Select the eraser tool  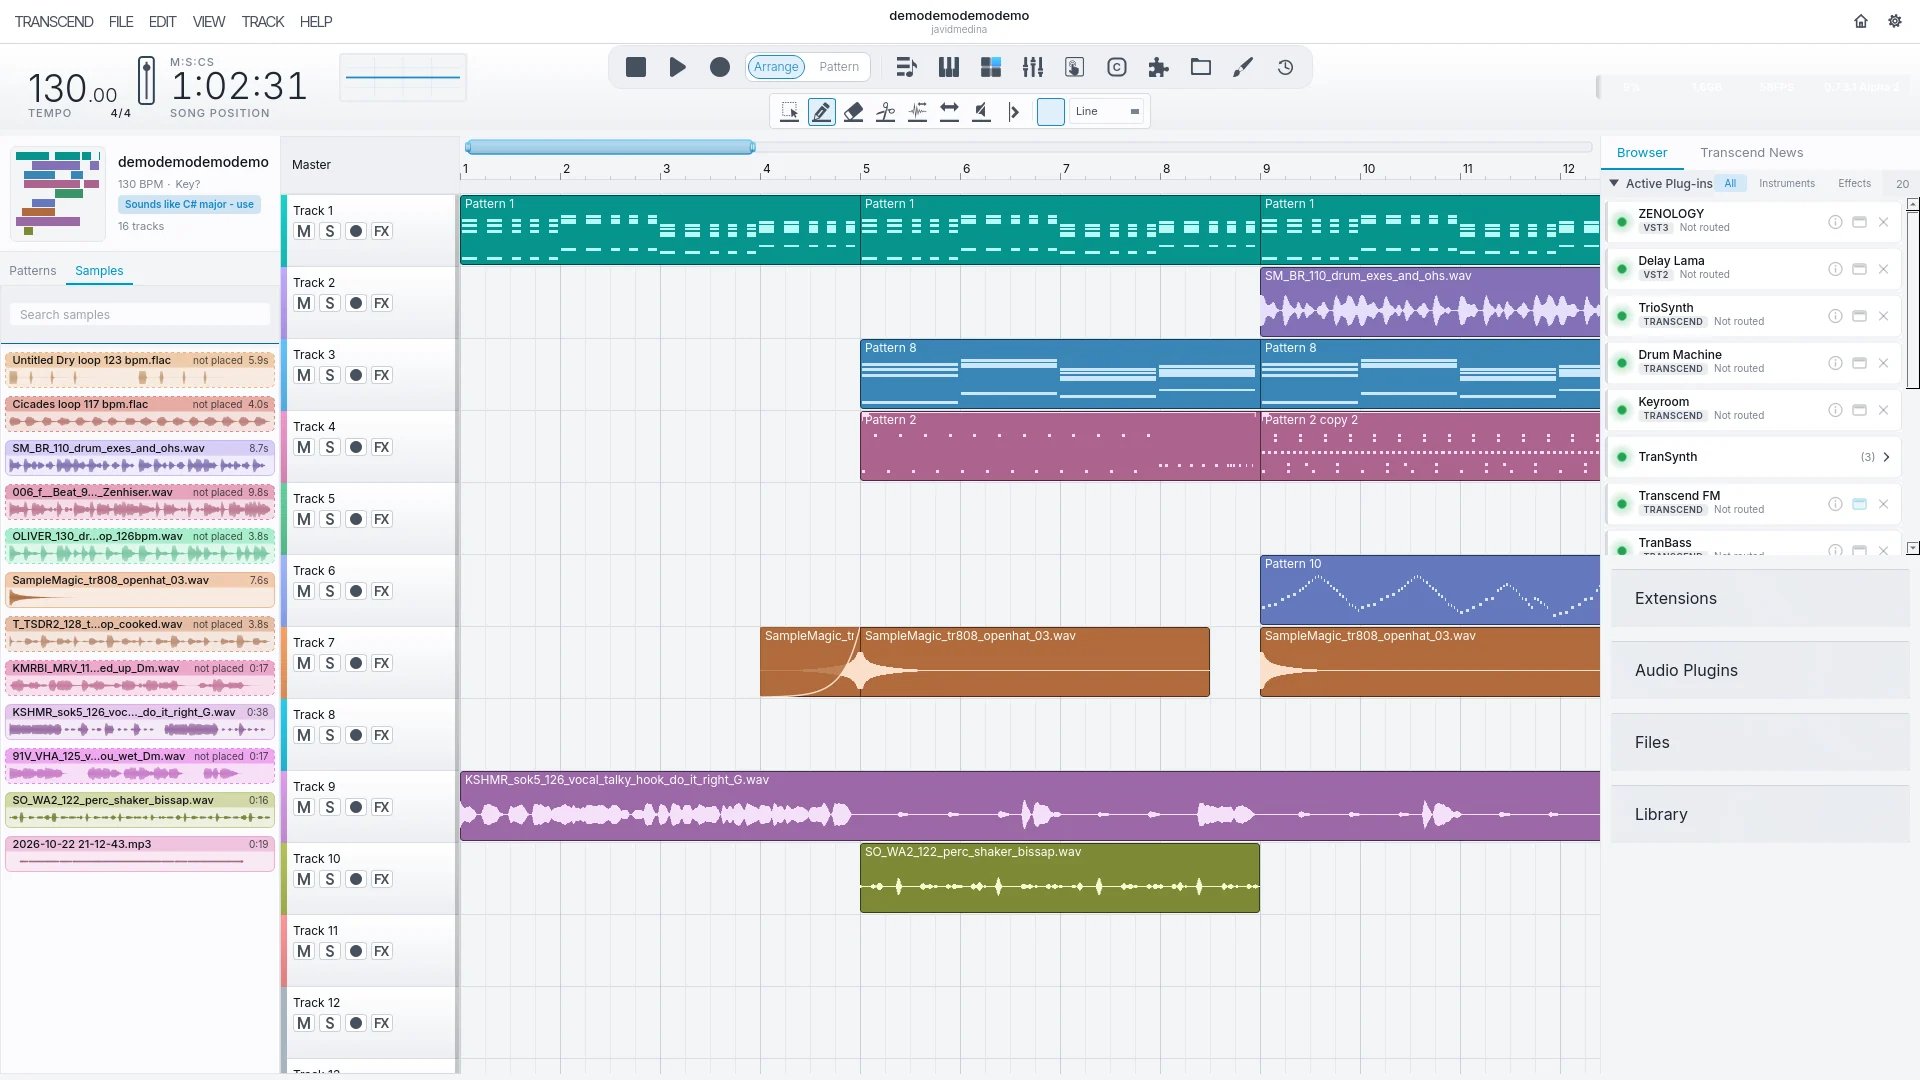click(x=854, y=111)
